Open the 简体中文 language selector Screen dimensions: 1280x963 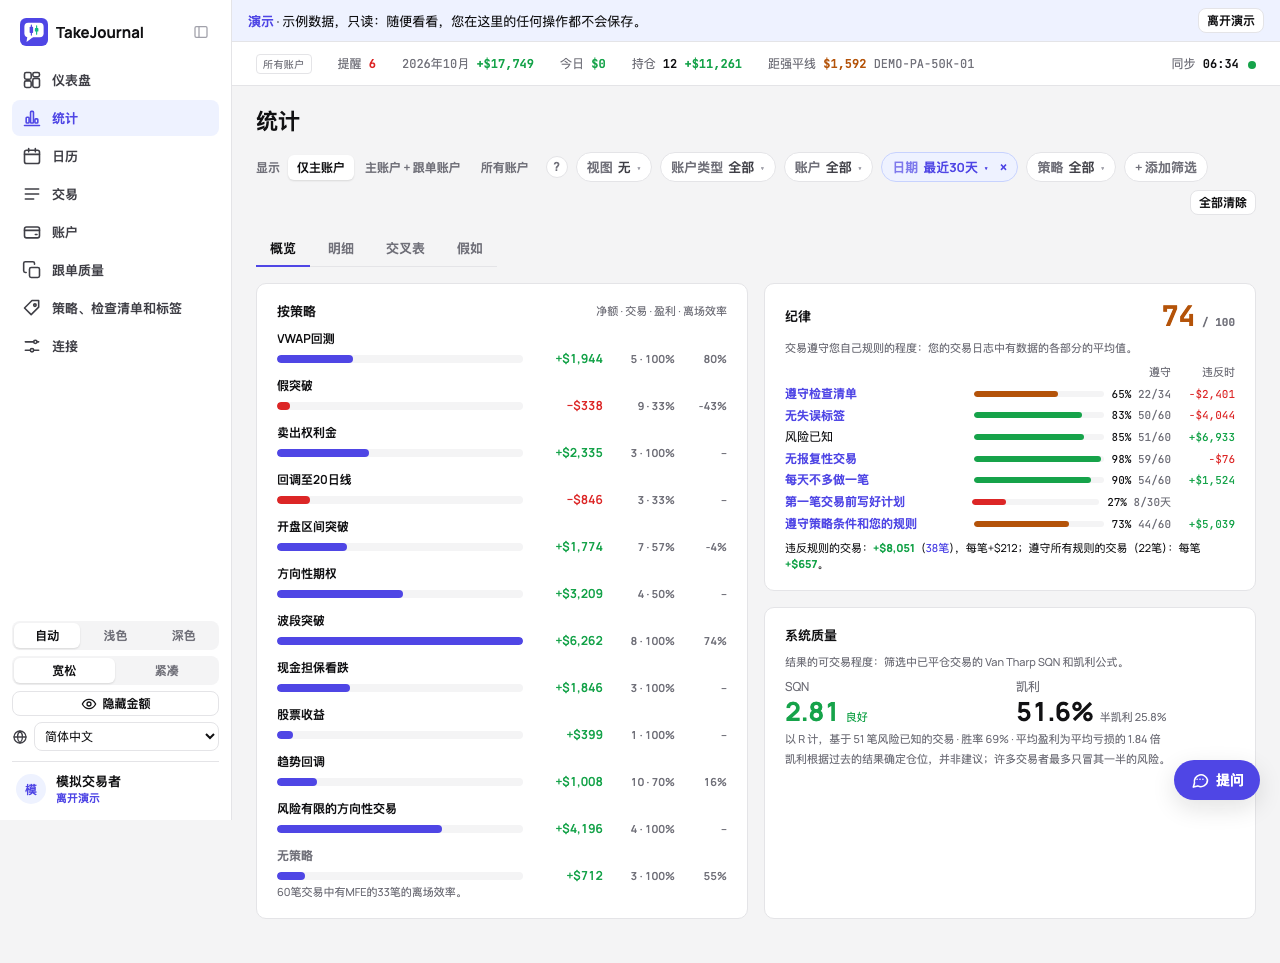pos(126,737)
